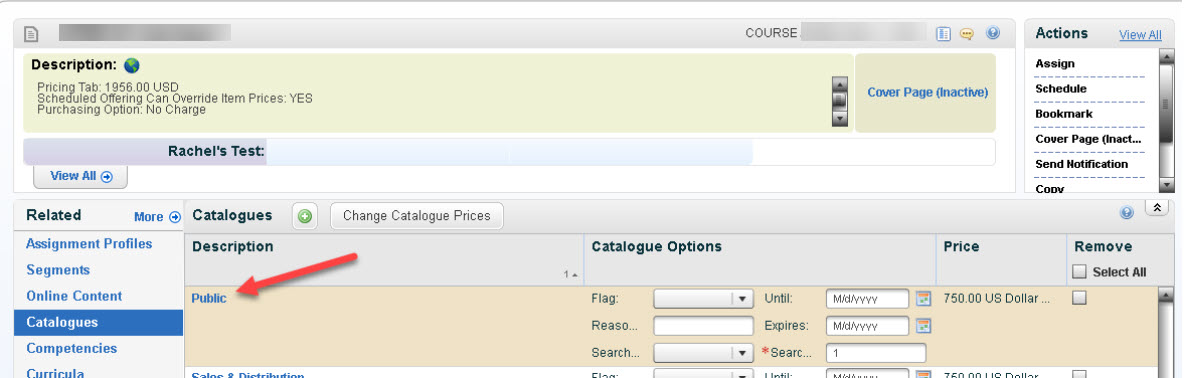Click the description box scroll down arrow
This screenshot has width=1185, height=378.
click(840, 119)
